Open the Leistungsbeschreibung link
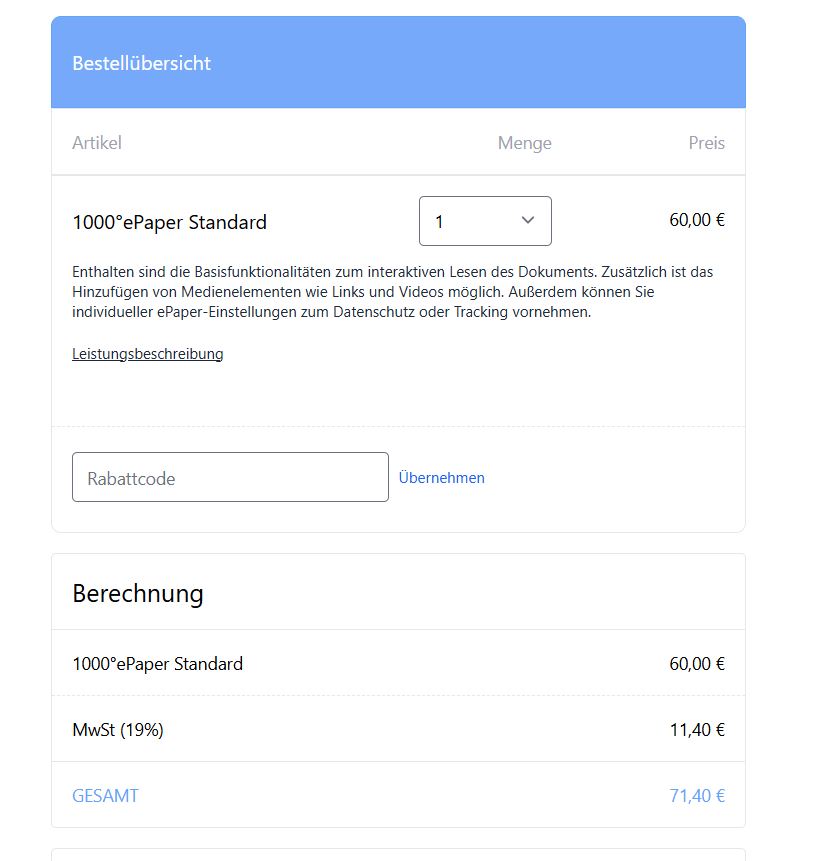833x861 pixels. 148,354
